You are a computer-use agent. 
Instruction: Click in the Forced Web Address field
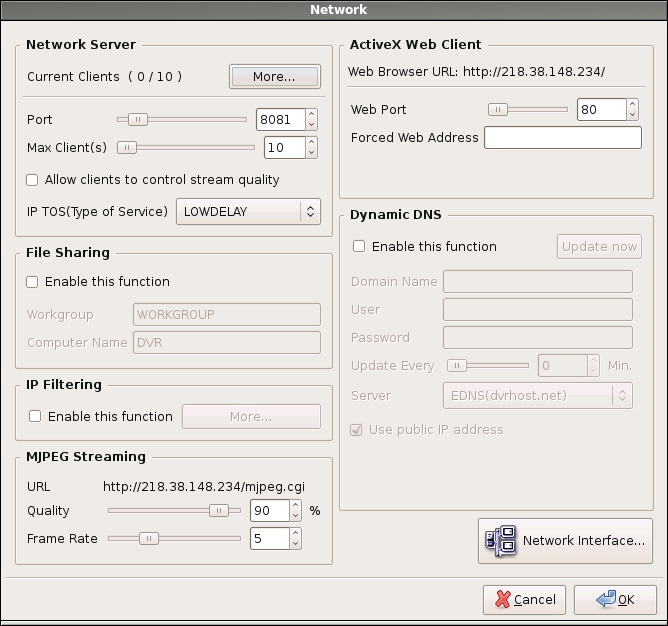coord(562,138)
